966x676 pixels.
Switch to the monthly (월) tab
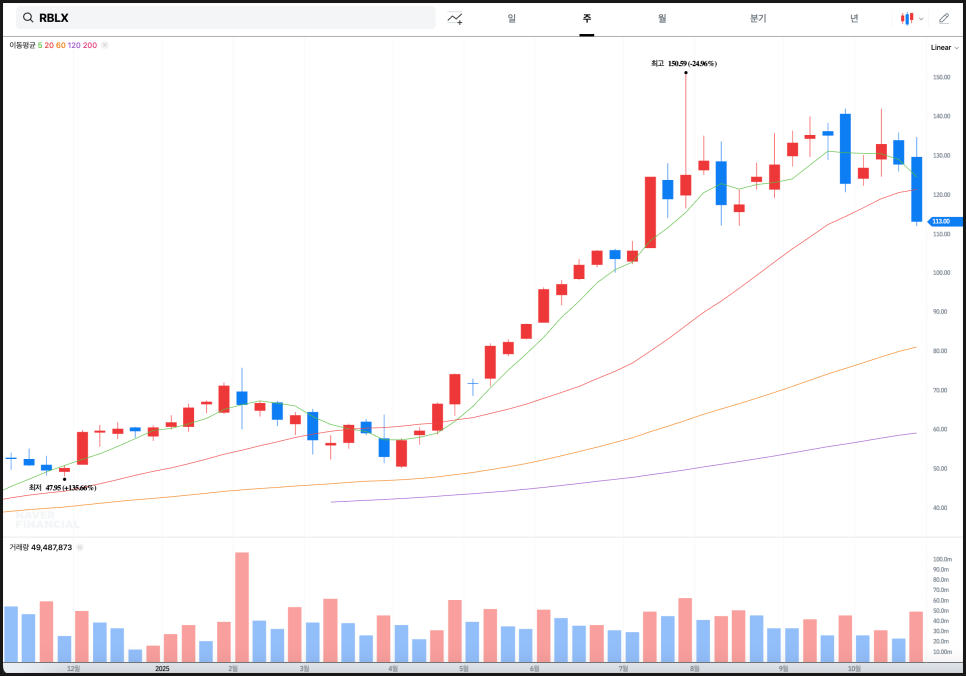pyautogui.click(x=662, y=18)
